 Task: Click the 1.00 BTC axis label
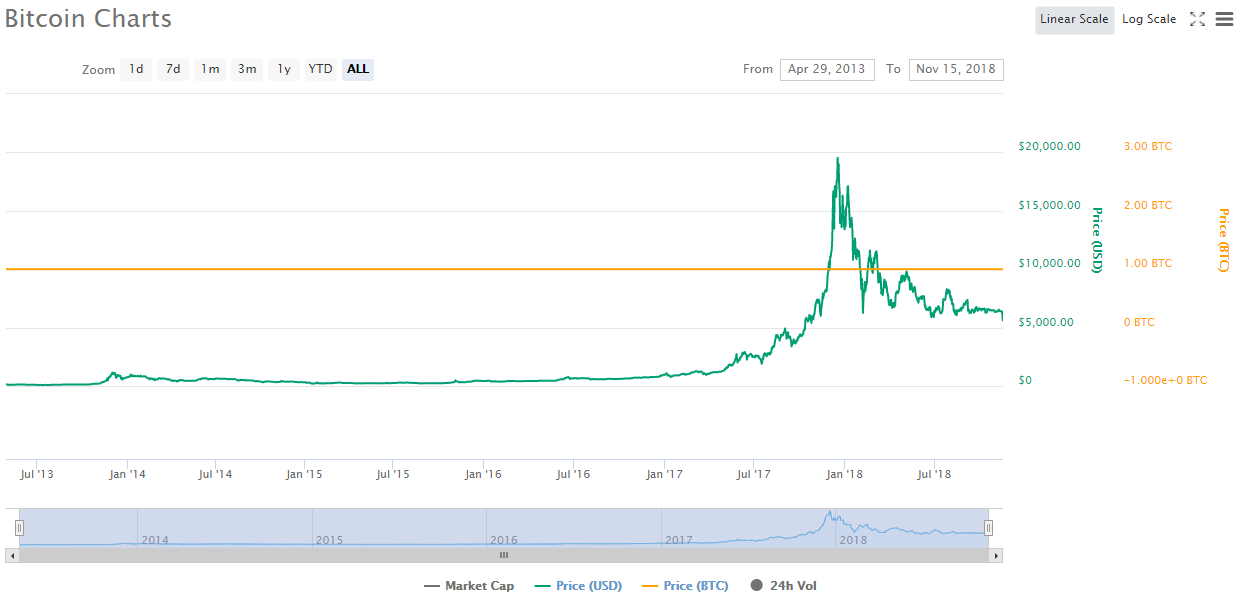[1147, 263]
